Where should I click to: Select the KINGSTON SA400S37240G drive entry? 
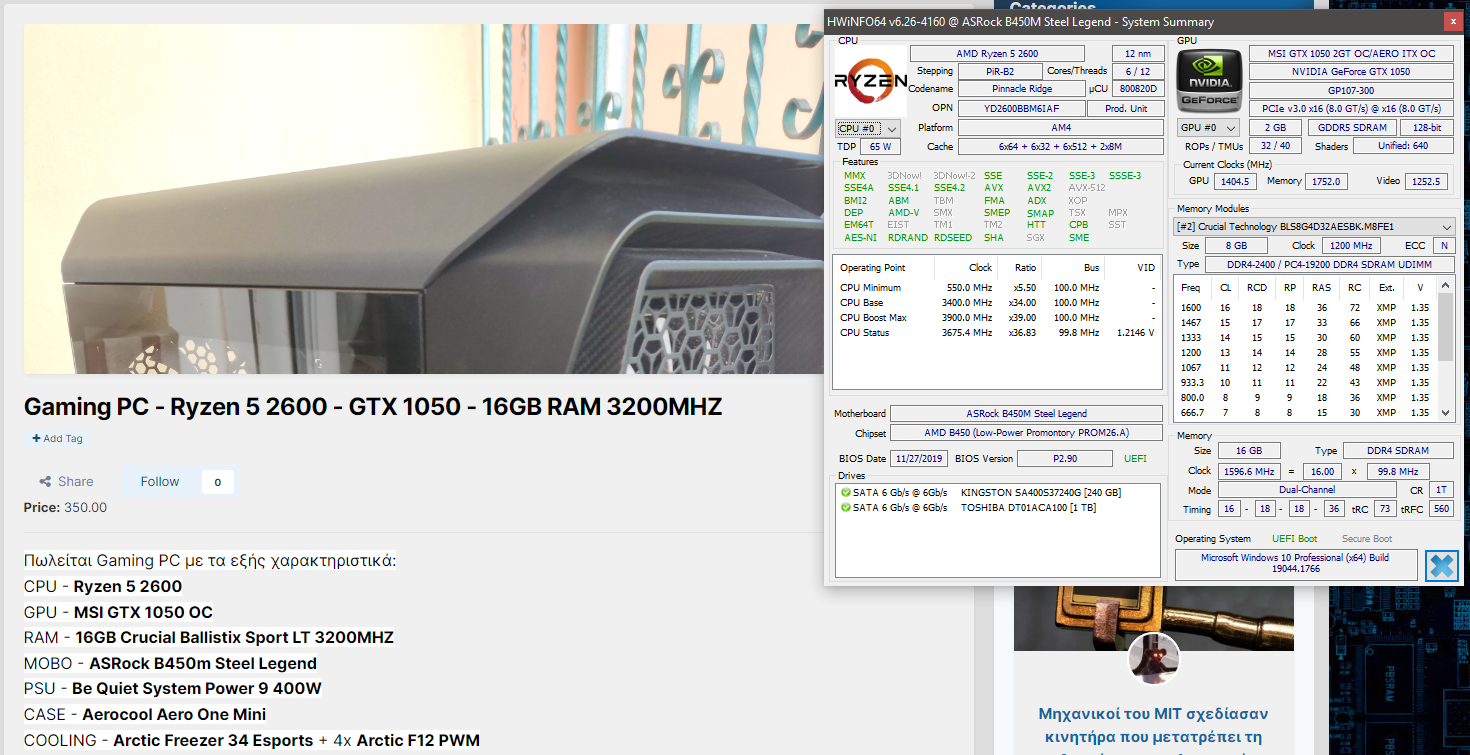1040,493
